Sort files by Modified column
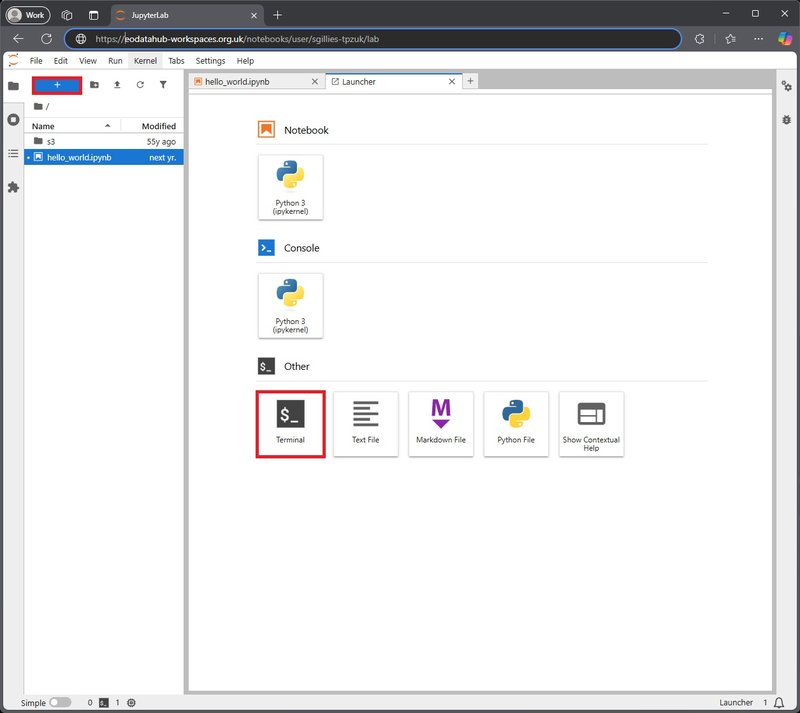Image resolution: width=800 pixels, height=713 pixels. coord(158,126)
